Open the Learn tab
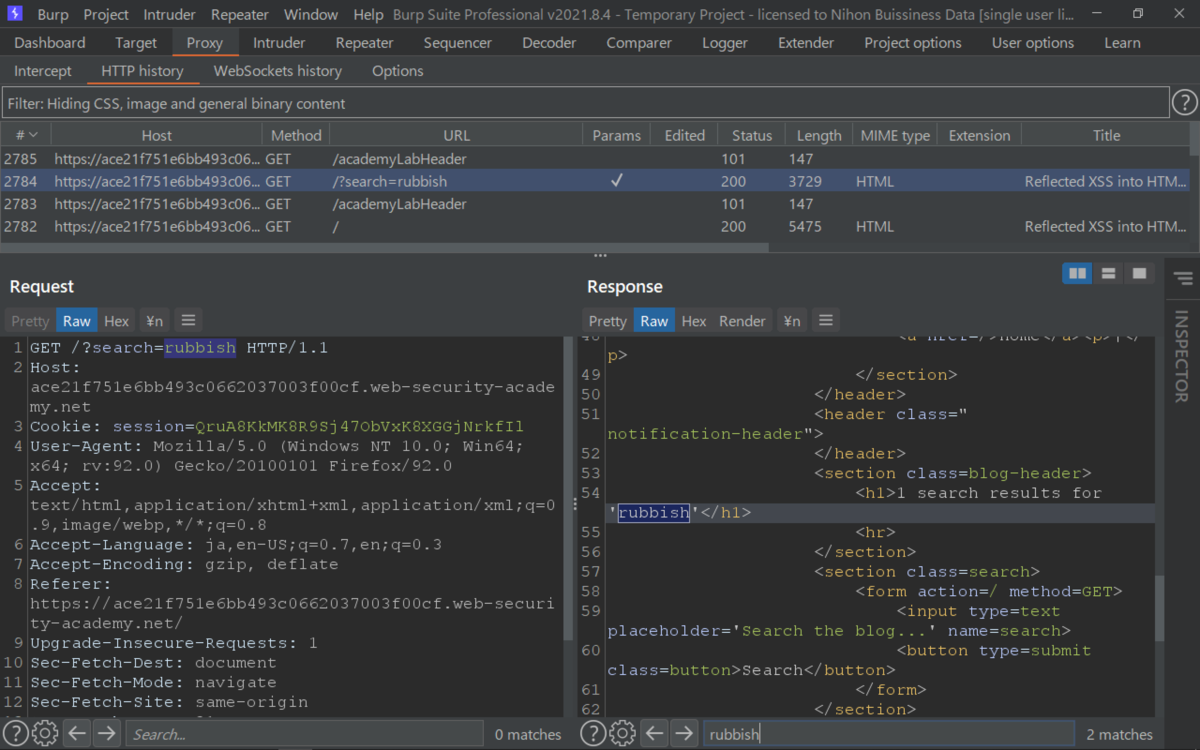 pyautogui.click(x=1122, y=43)
